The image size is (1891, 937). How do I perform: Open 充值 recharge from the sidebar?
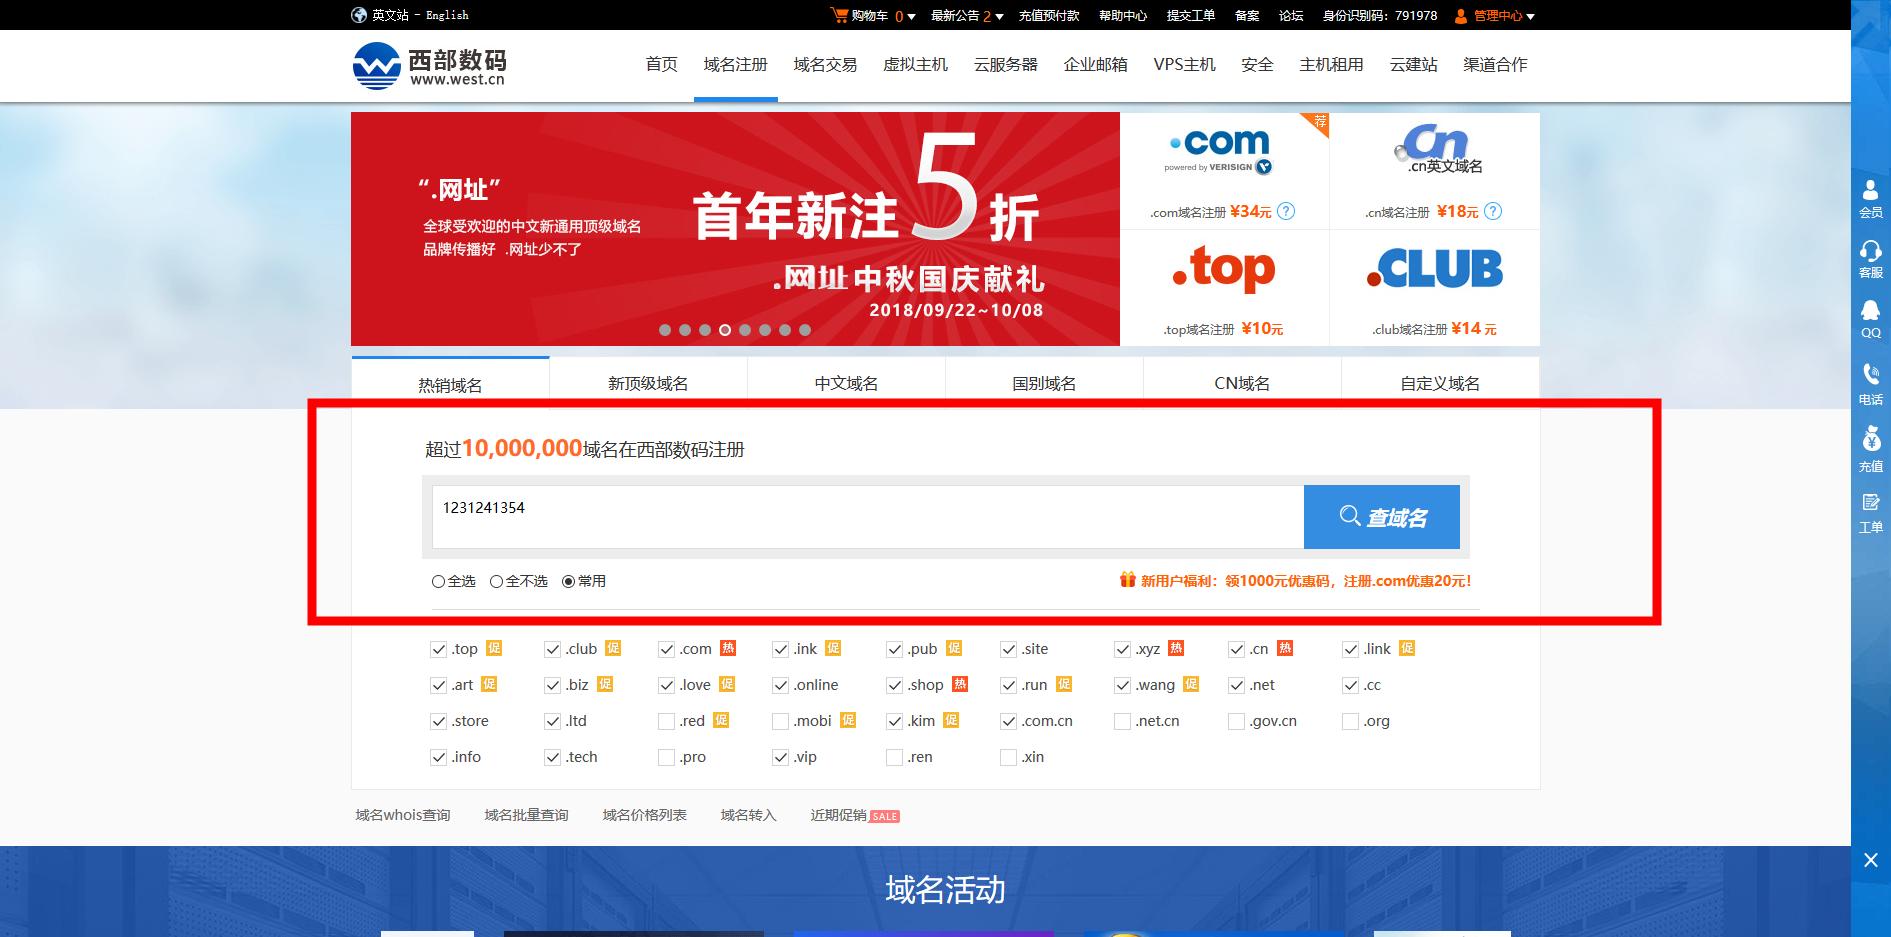pyautogui.click(x=1869, y=445)
